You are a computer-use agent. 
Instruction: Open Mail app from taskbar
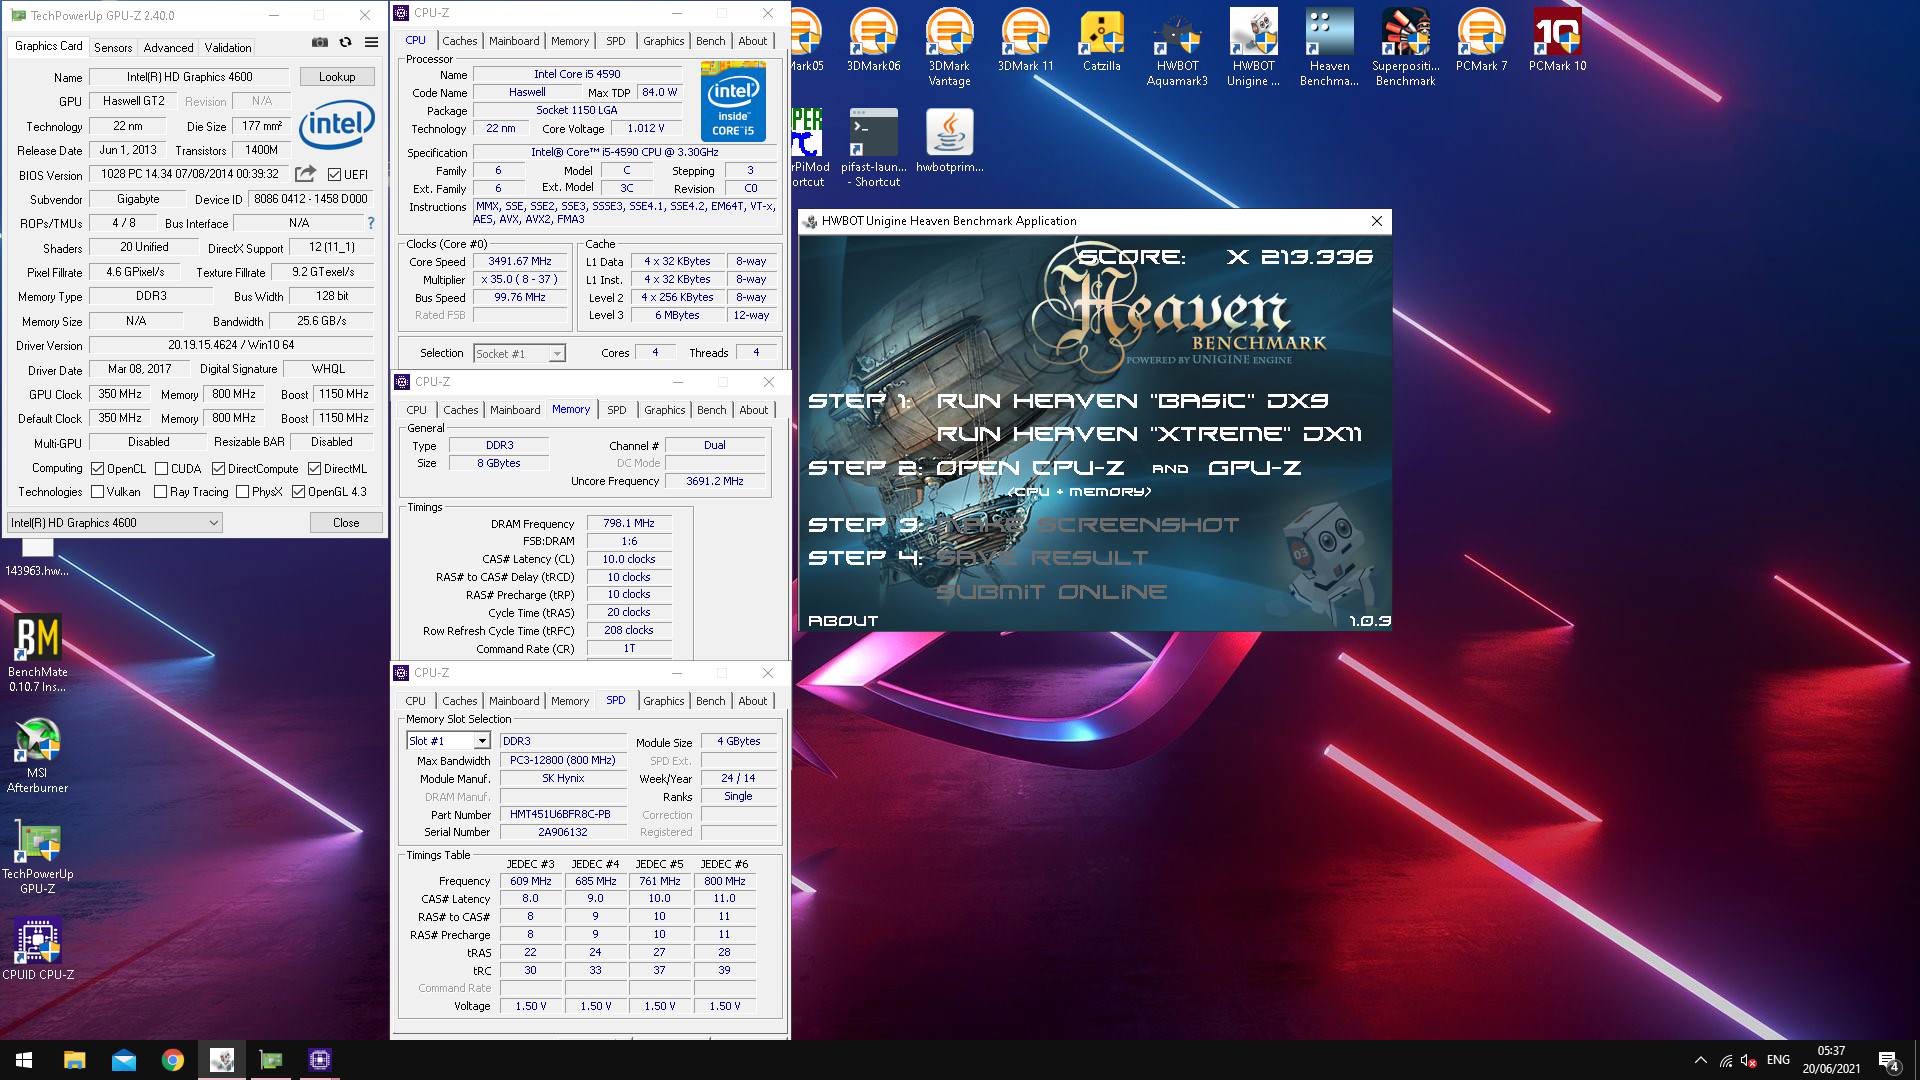pyautogui.click(x=123, y=1060)
